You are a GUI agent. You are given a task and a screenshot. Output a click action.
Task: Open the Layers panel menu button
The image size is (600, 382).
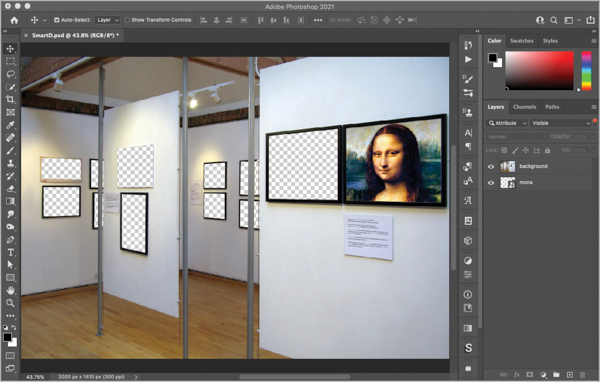click(593, 107)
